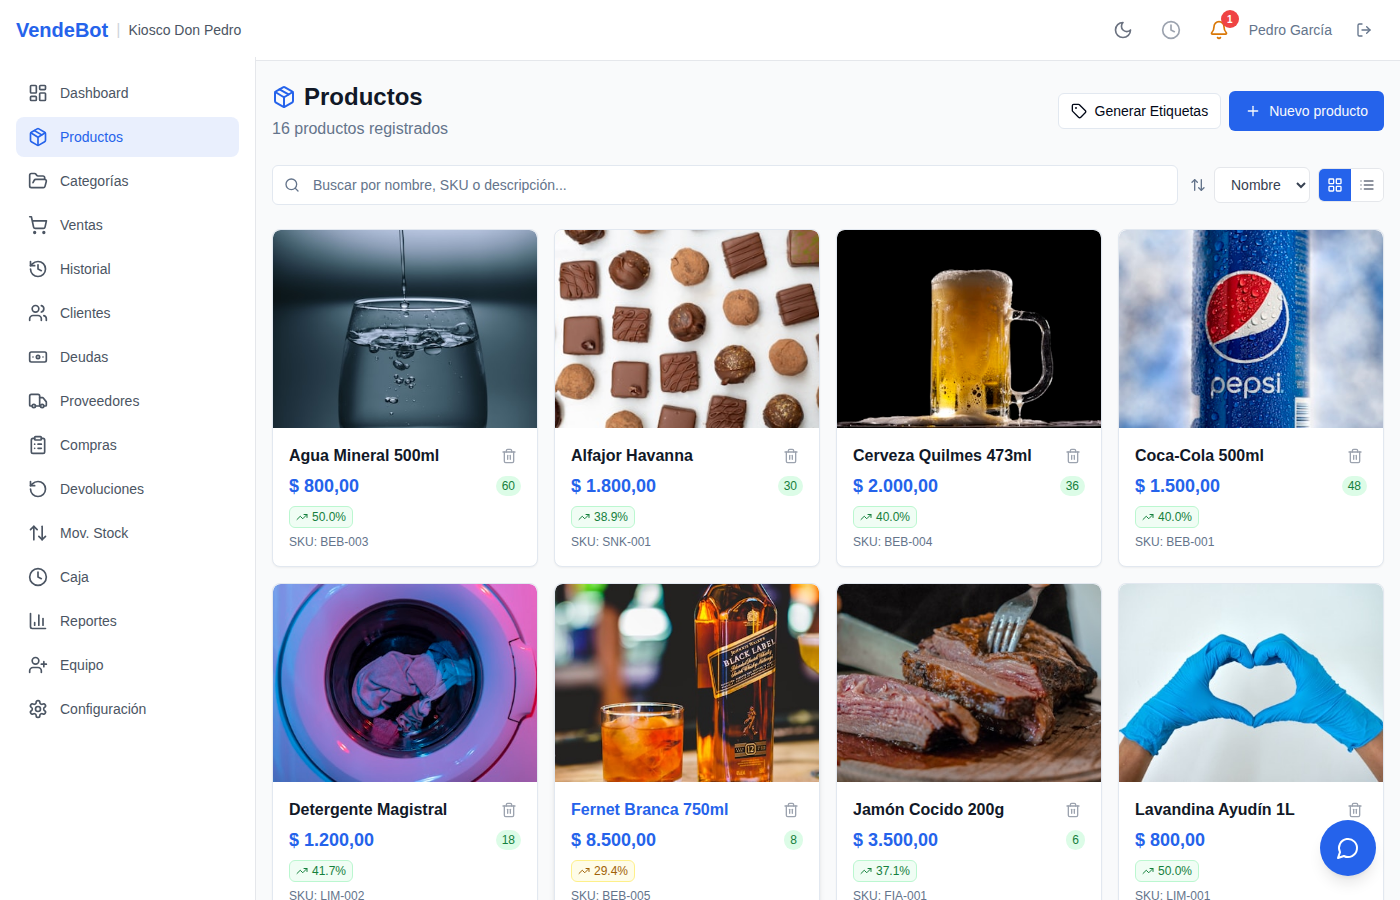Toggle dark mode moon icon
1400x900 pixels.
point(1123,30)
